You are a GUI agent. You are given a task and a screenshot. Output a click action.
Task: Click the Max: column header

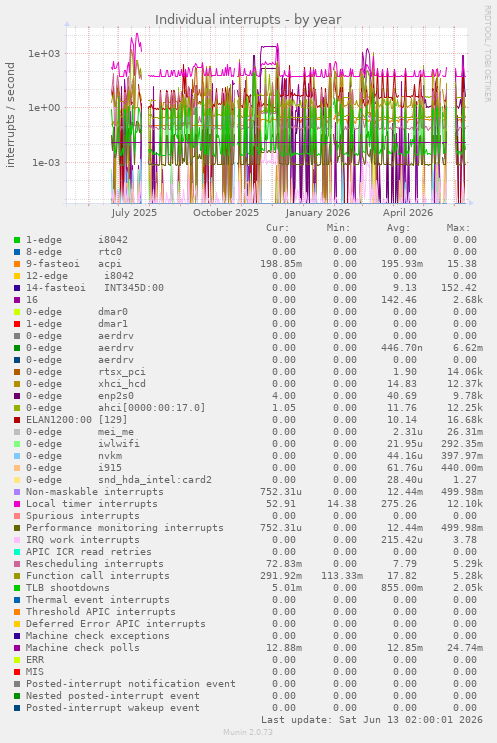click(x=458, y=228)
